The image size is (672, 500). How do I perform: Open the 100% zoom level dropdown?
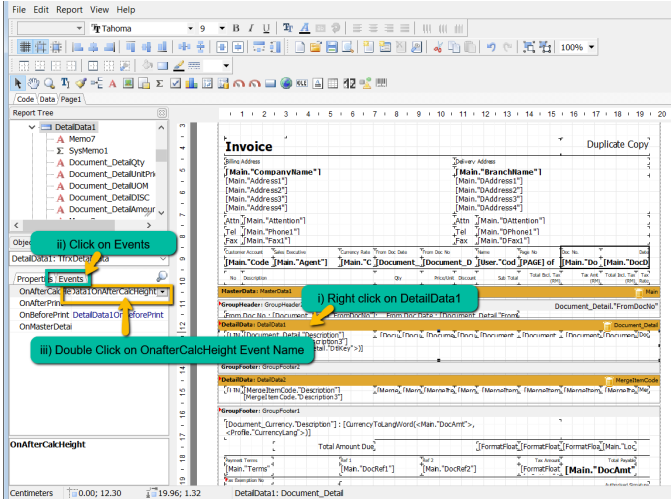click(x=592, y=47)
